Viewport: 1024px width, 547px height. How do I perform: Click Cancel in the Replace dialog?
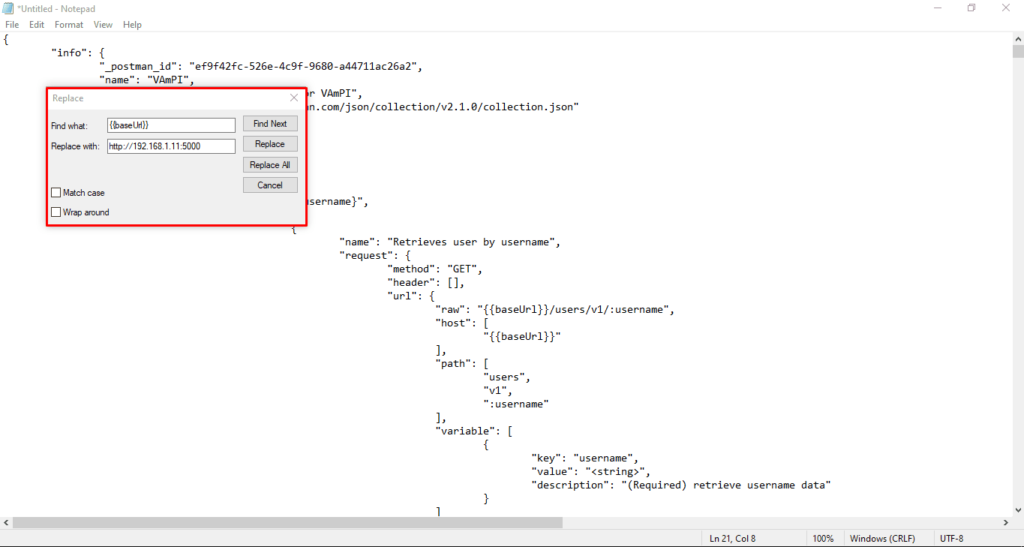click(270, 185)
